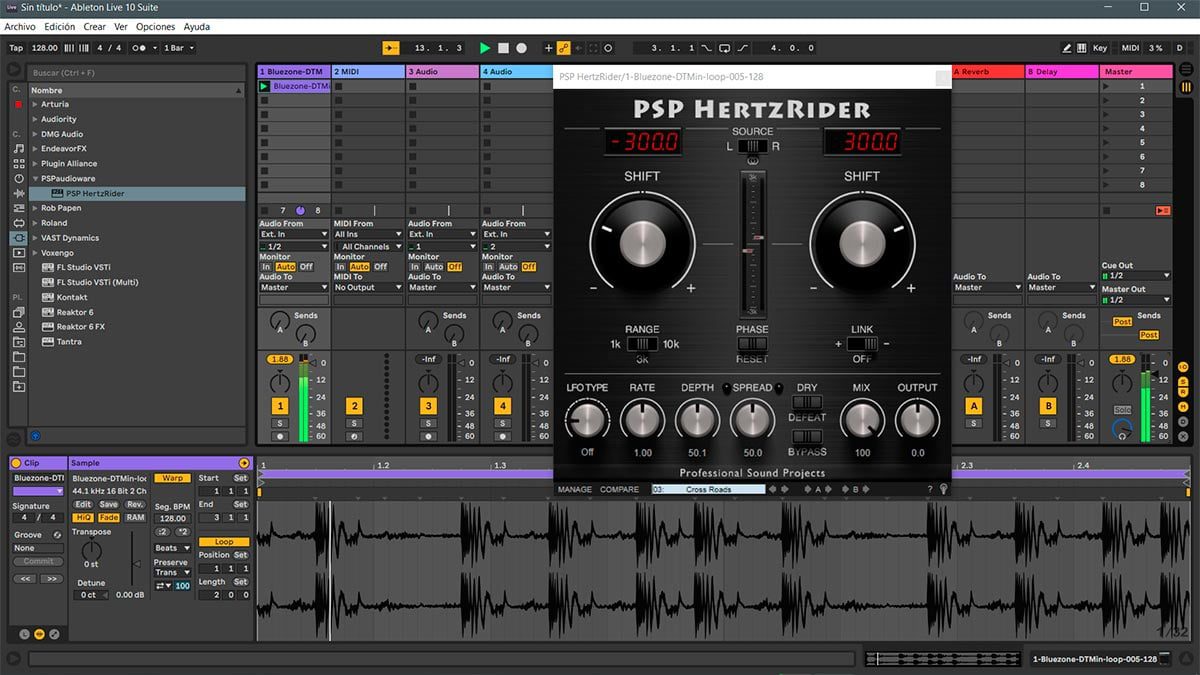Set track 3 Audio Monitor to Auto
The height and width of the screenshot is (675, 1200).
pos(434,267)
